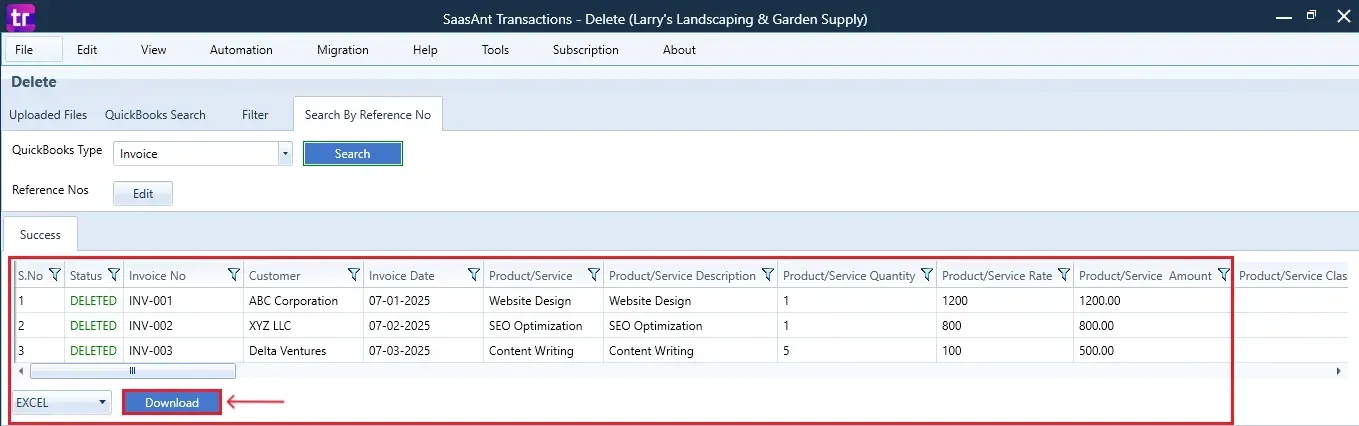Filter the Status column
1359x426 pixels.
(x=114, y=275)
